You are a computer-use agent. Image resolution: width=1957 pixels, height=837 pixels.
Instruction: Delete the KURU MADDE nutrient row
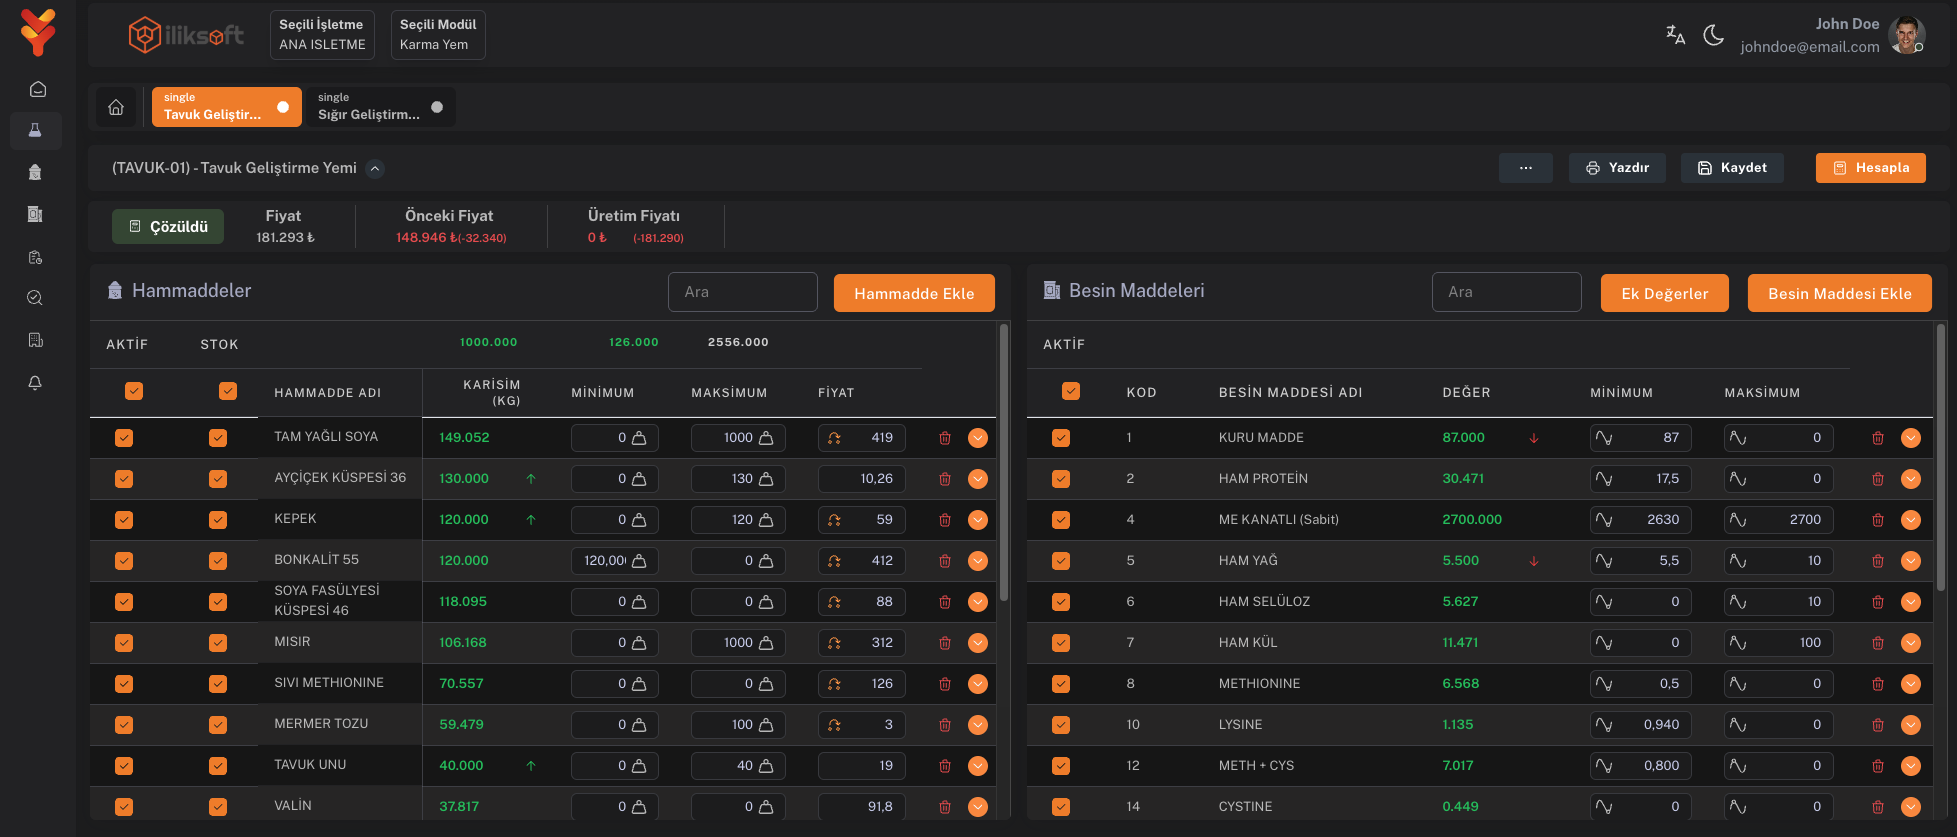coord(1878,438)
